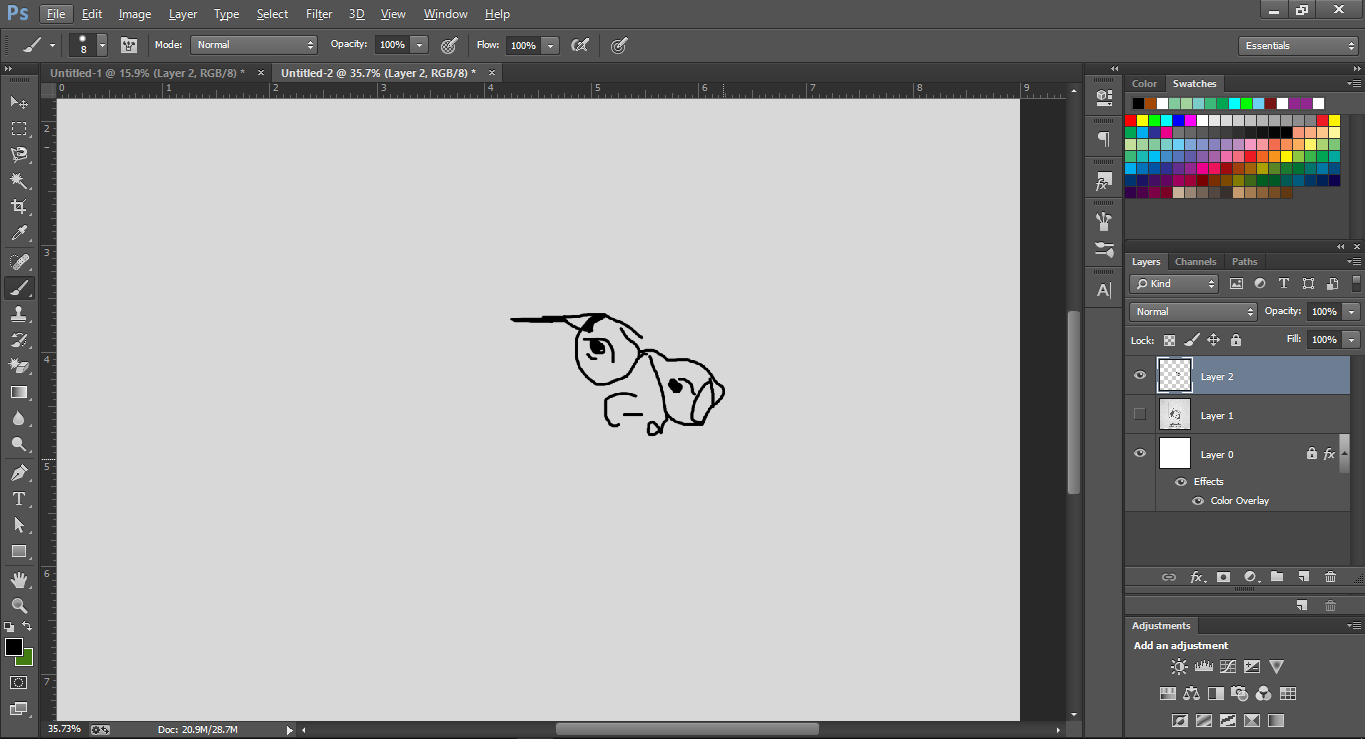This screenshot has height=739, width=1365.
Task: Hide Layer 2 visibility eye
Action: (x=1140, y=376)
